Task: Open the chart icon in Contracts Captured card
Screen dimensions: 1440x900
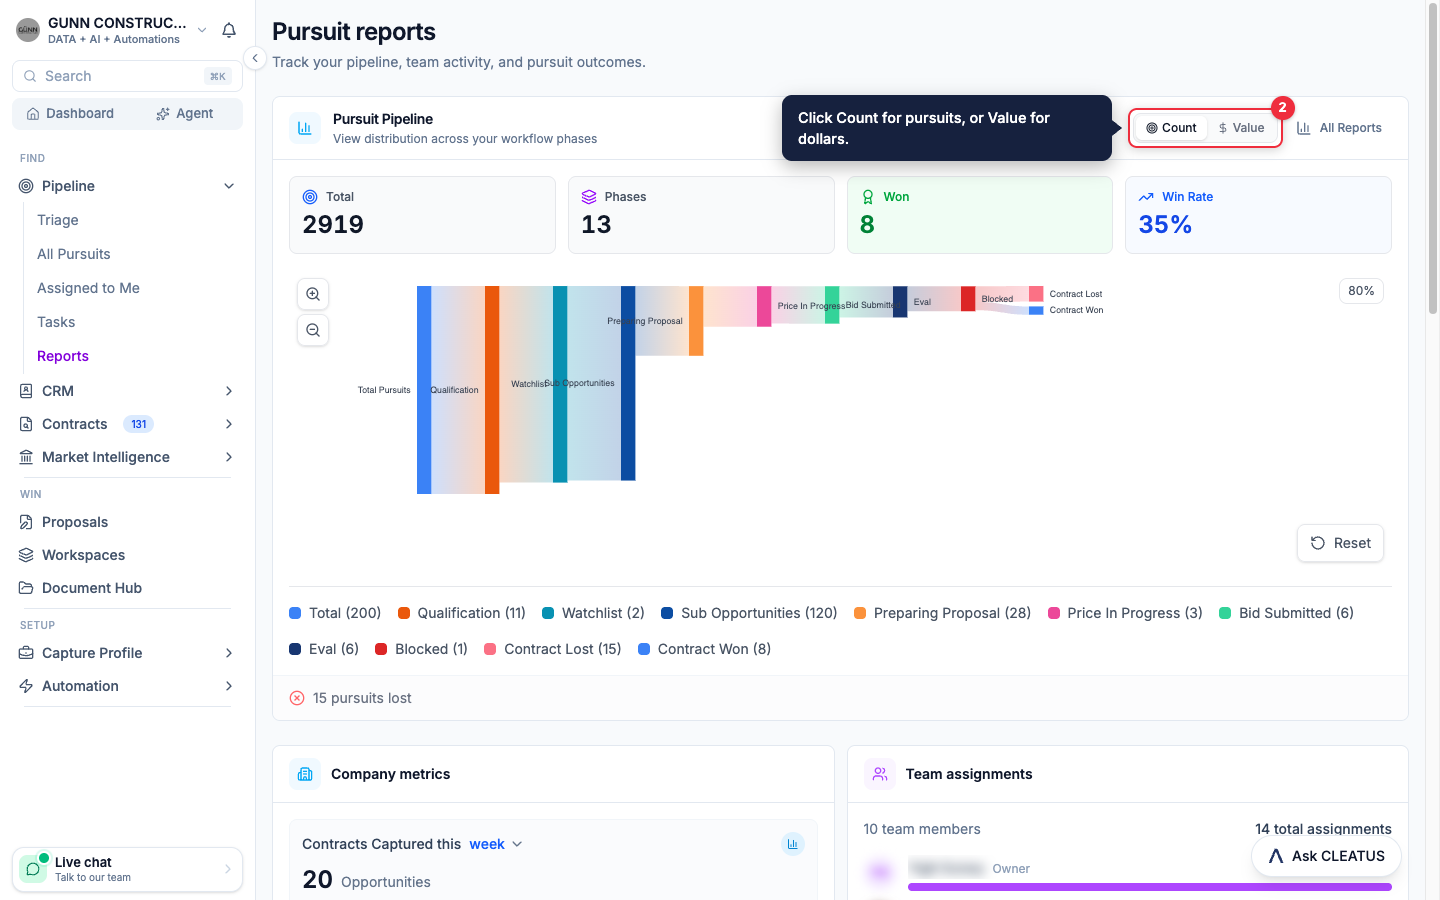Action: 792,844
